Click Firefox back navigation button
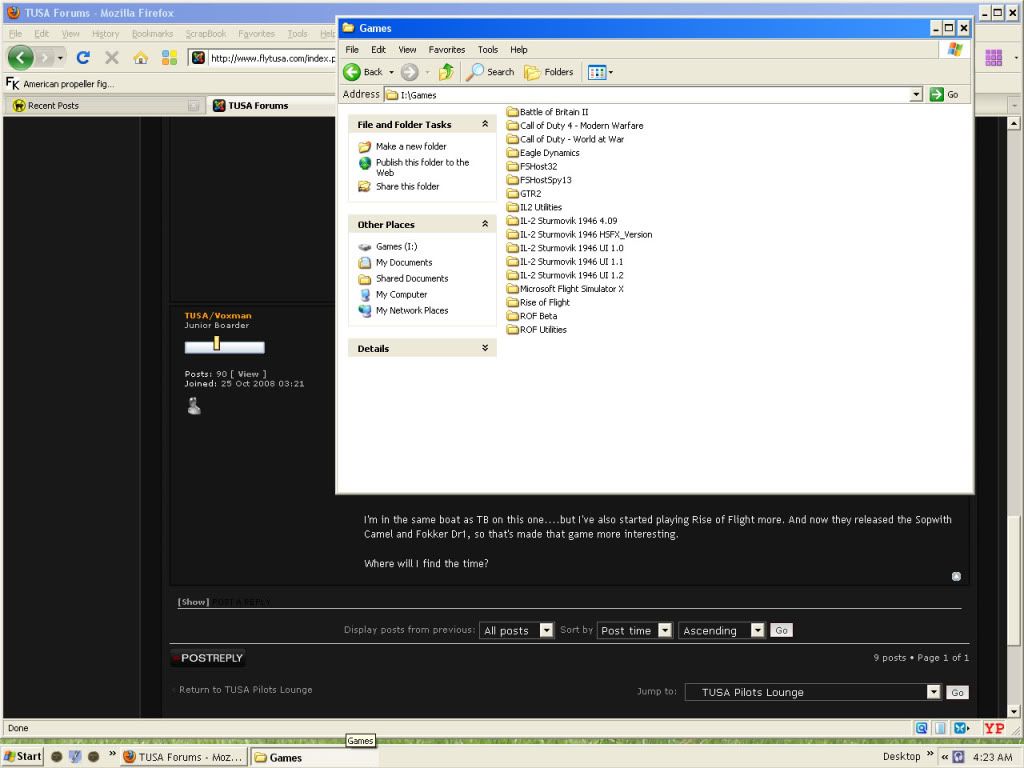1024x768 pixels. (x=21, y=57)
